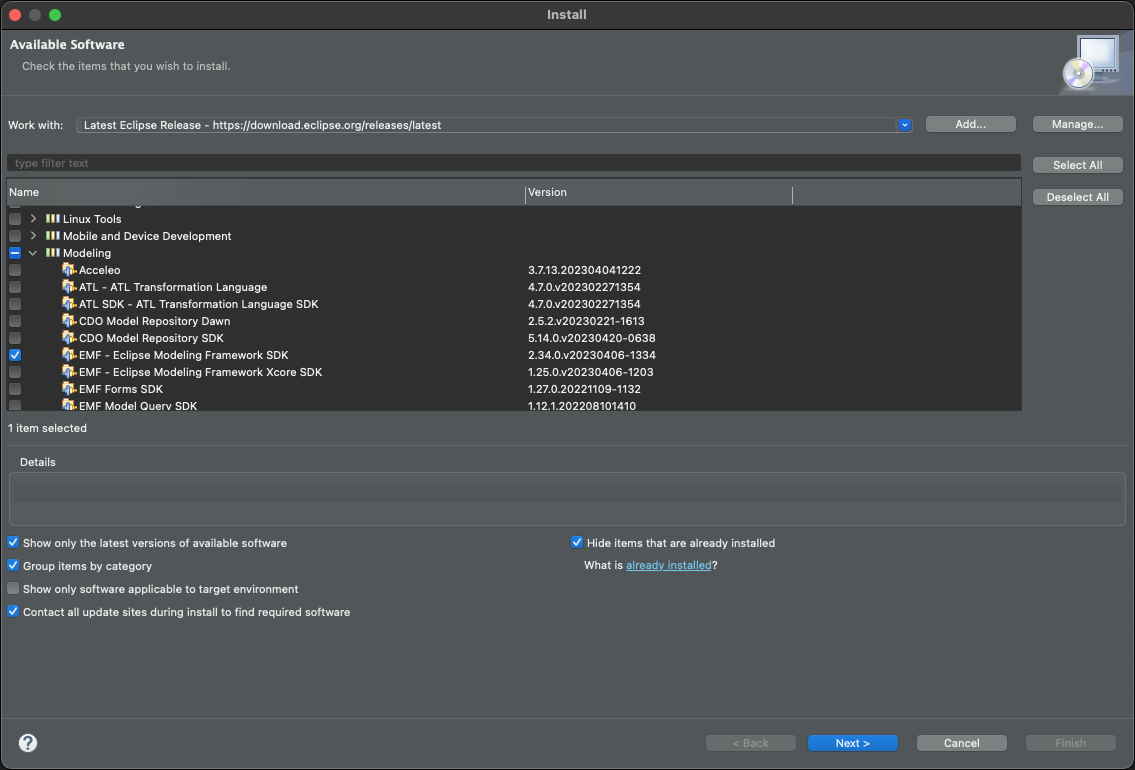This screenshot has height=770, width=1135.
Task: Click the CDO Model Repository Dawn feature icon
Action: [x=67, y=321]
